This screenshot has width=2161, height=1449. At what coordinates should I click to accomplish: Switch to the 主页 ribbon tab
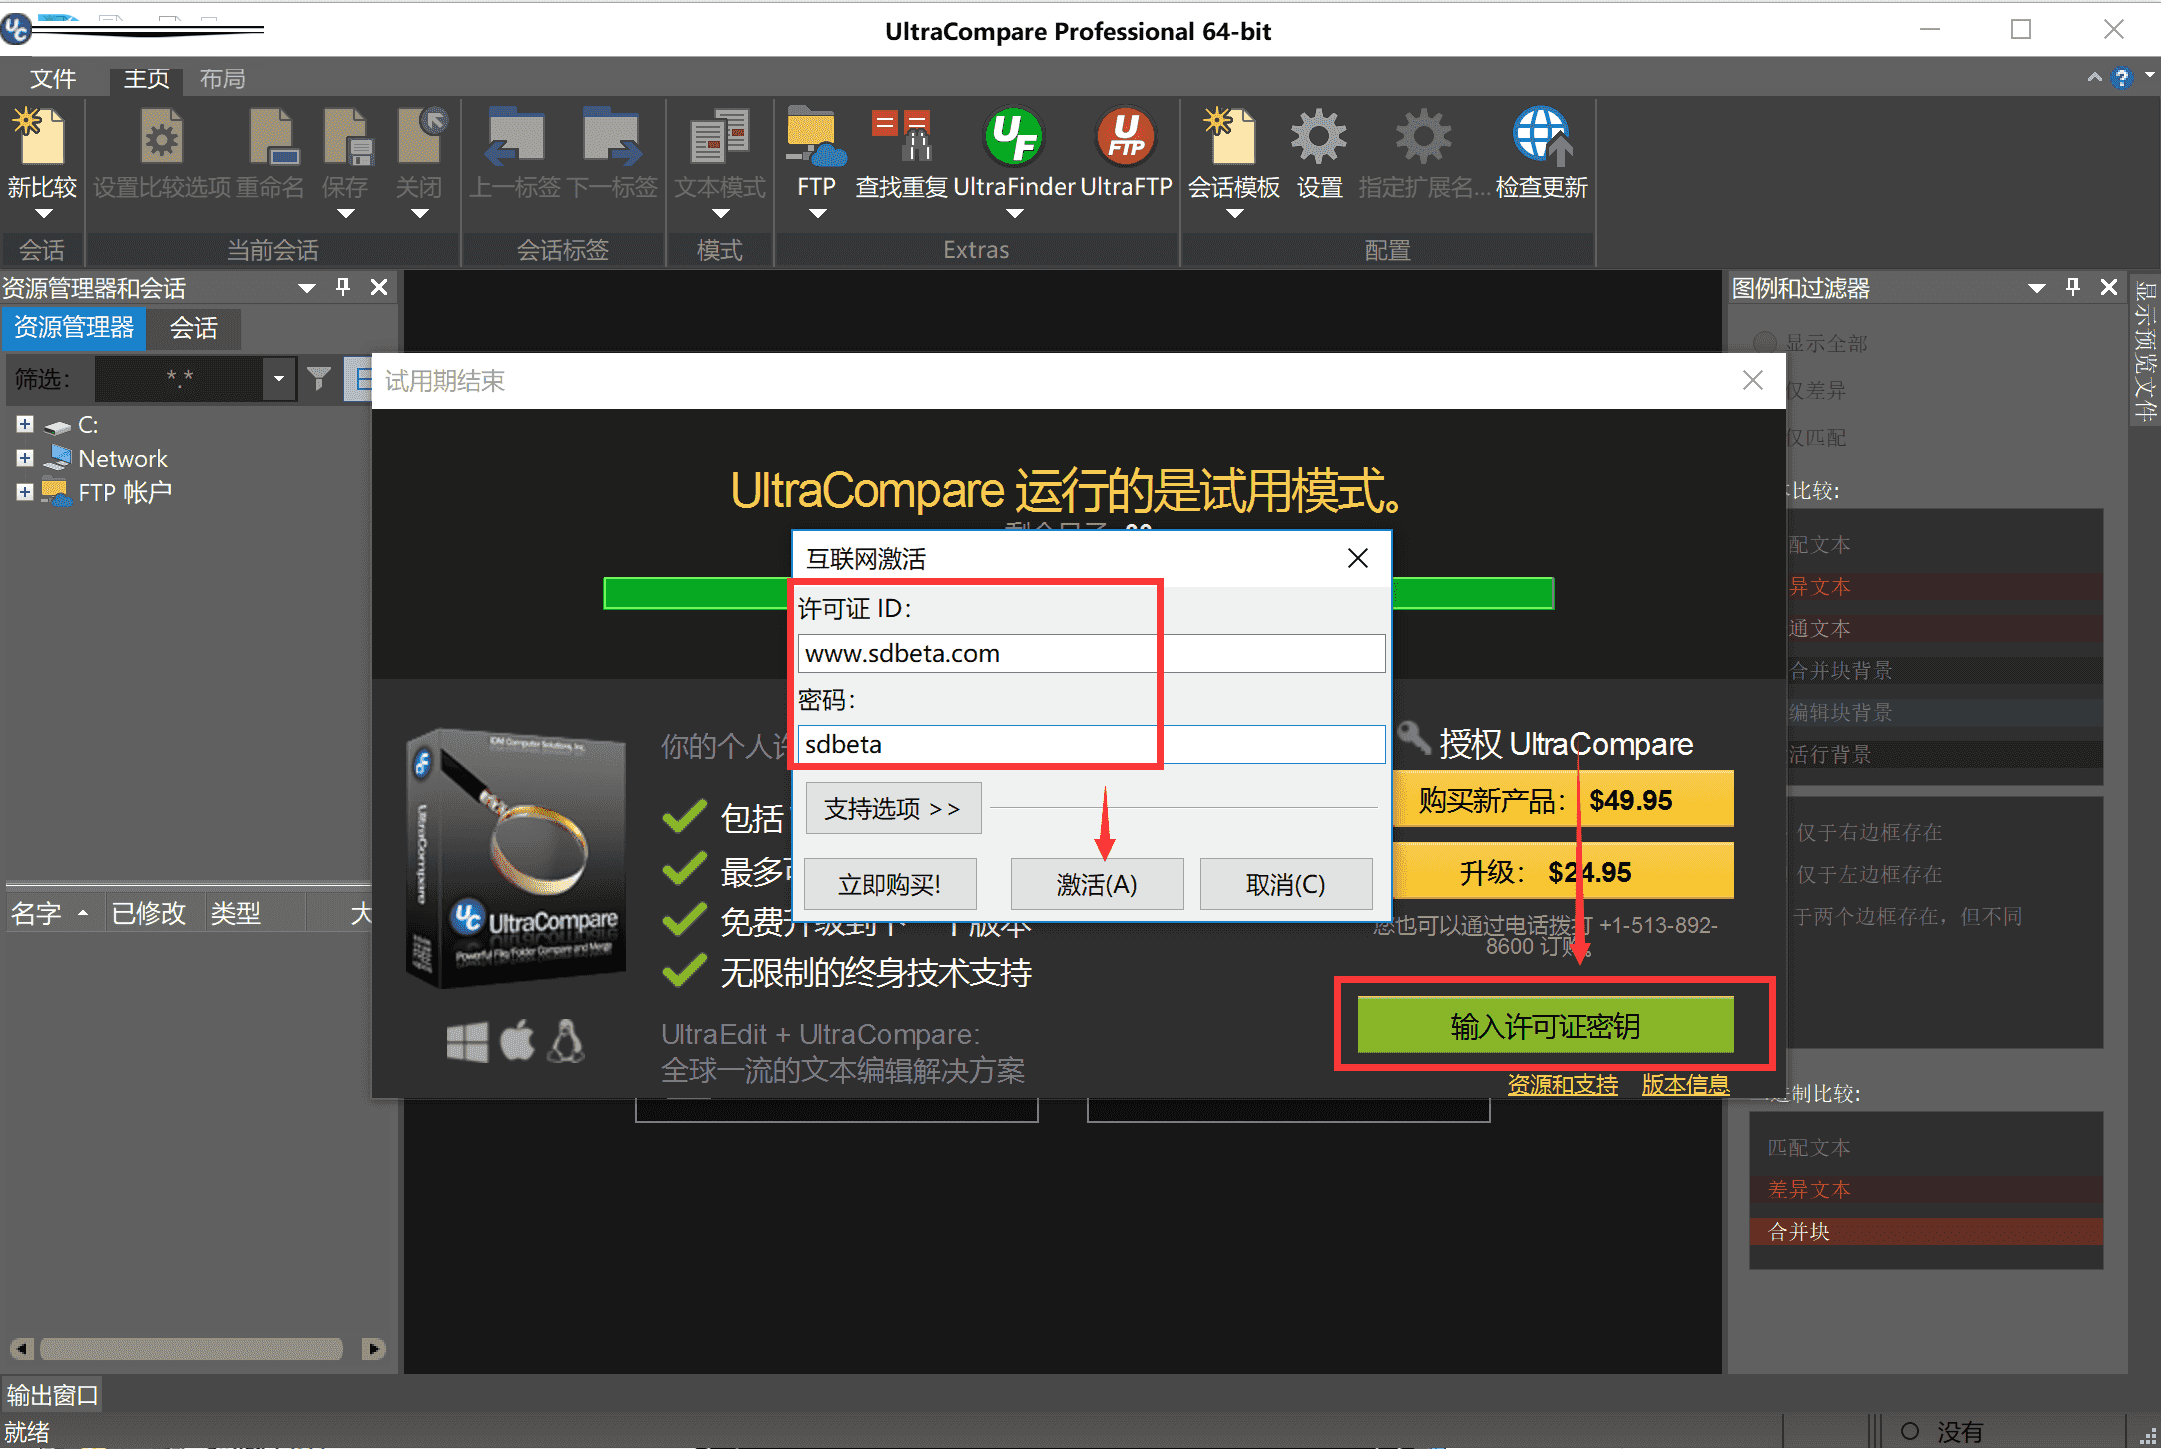(x=146, y=78)
